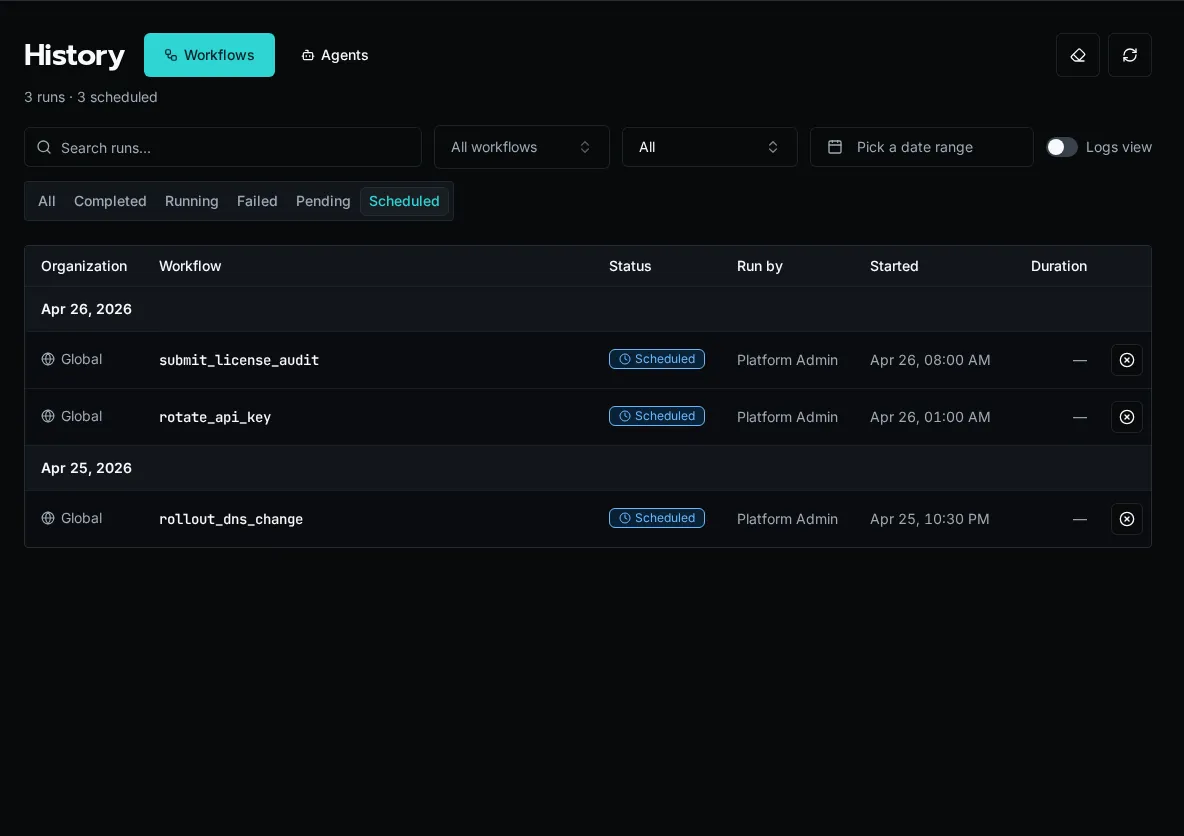This screenshot has height=836, width=1184.
Task: Click the Scheduled status badge for submit_license_audit
Action: pyautogui.click(x=657, y=359)
